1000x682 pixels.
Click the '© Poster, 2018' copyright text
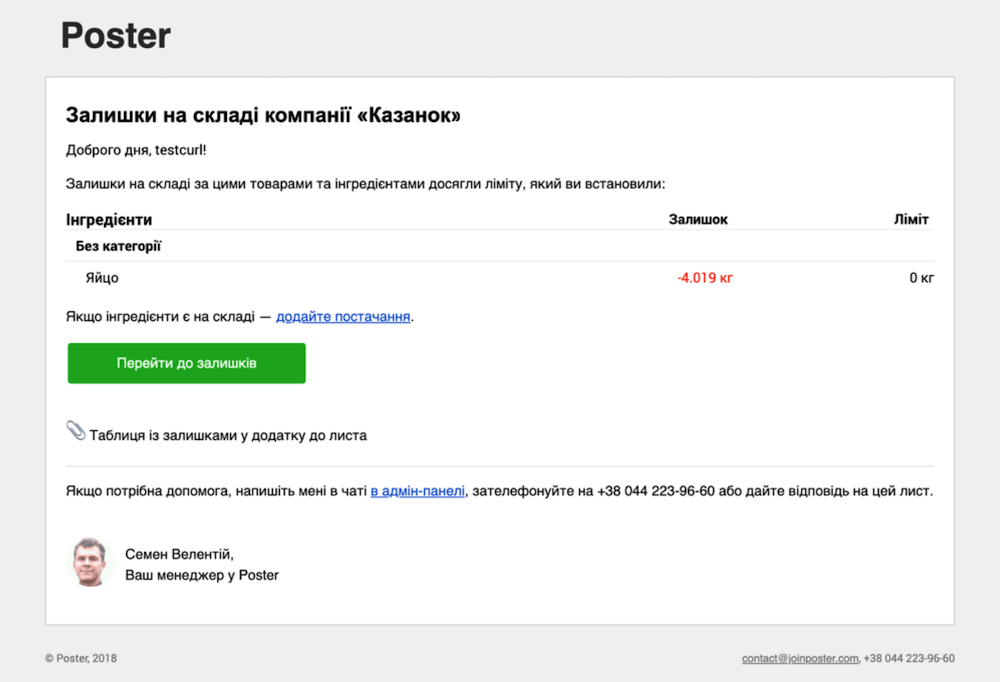(81, 658)
